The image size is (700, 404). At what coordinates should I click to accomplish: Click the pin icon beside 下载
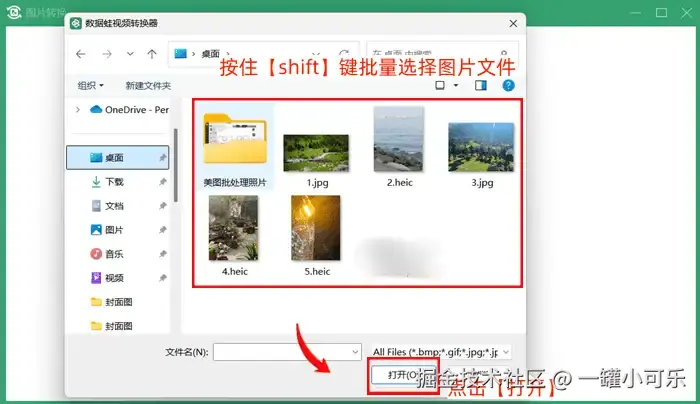click(162, 182)
